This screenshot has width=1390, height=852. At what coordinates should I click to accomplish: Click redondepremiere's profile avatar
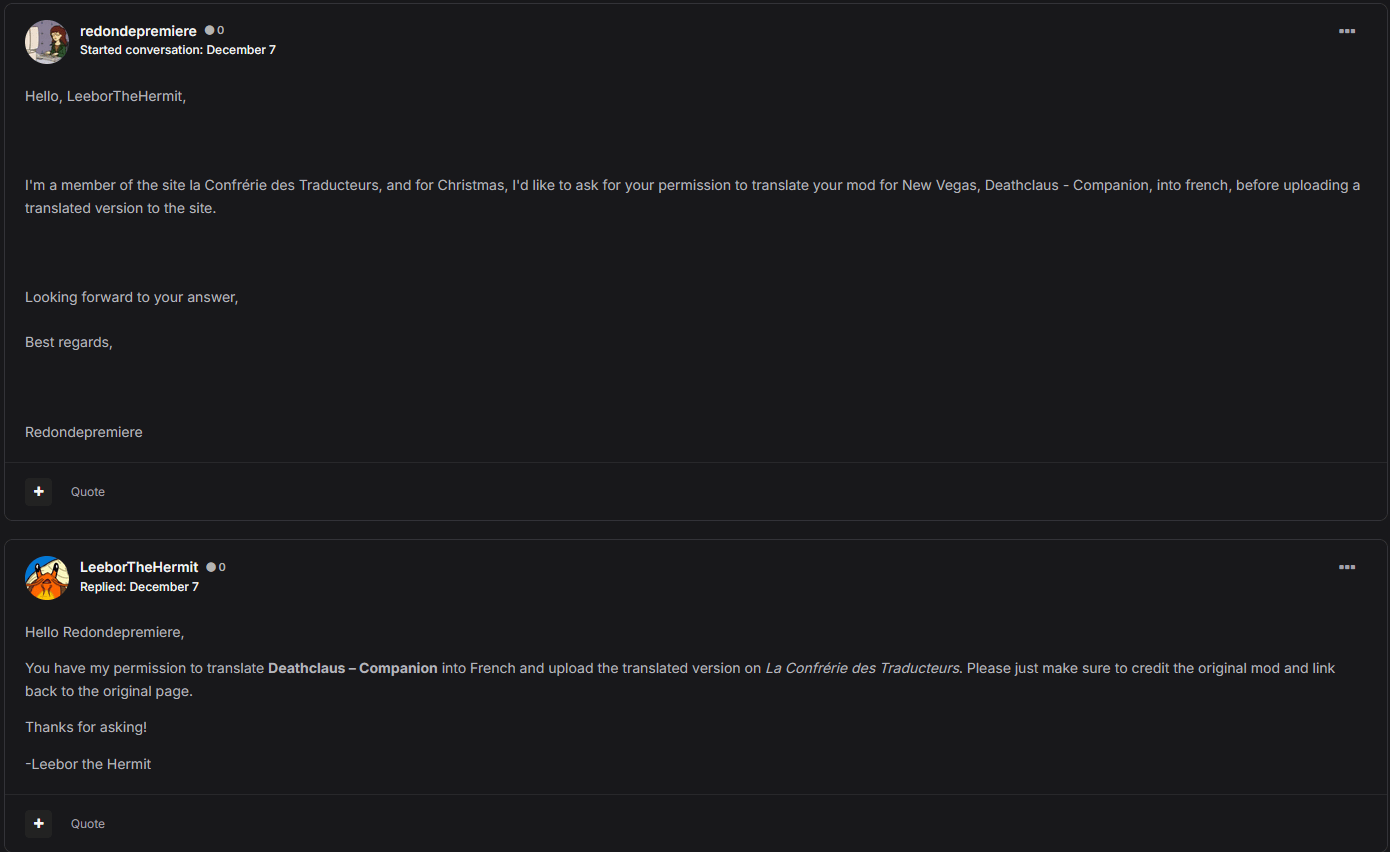tap(47, 41)
